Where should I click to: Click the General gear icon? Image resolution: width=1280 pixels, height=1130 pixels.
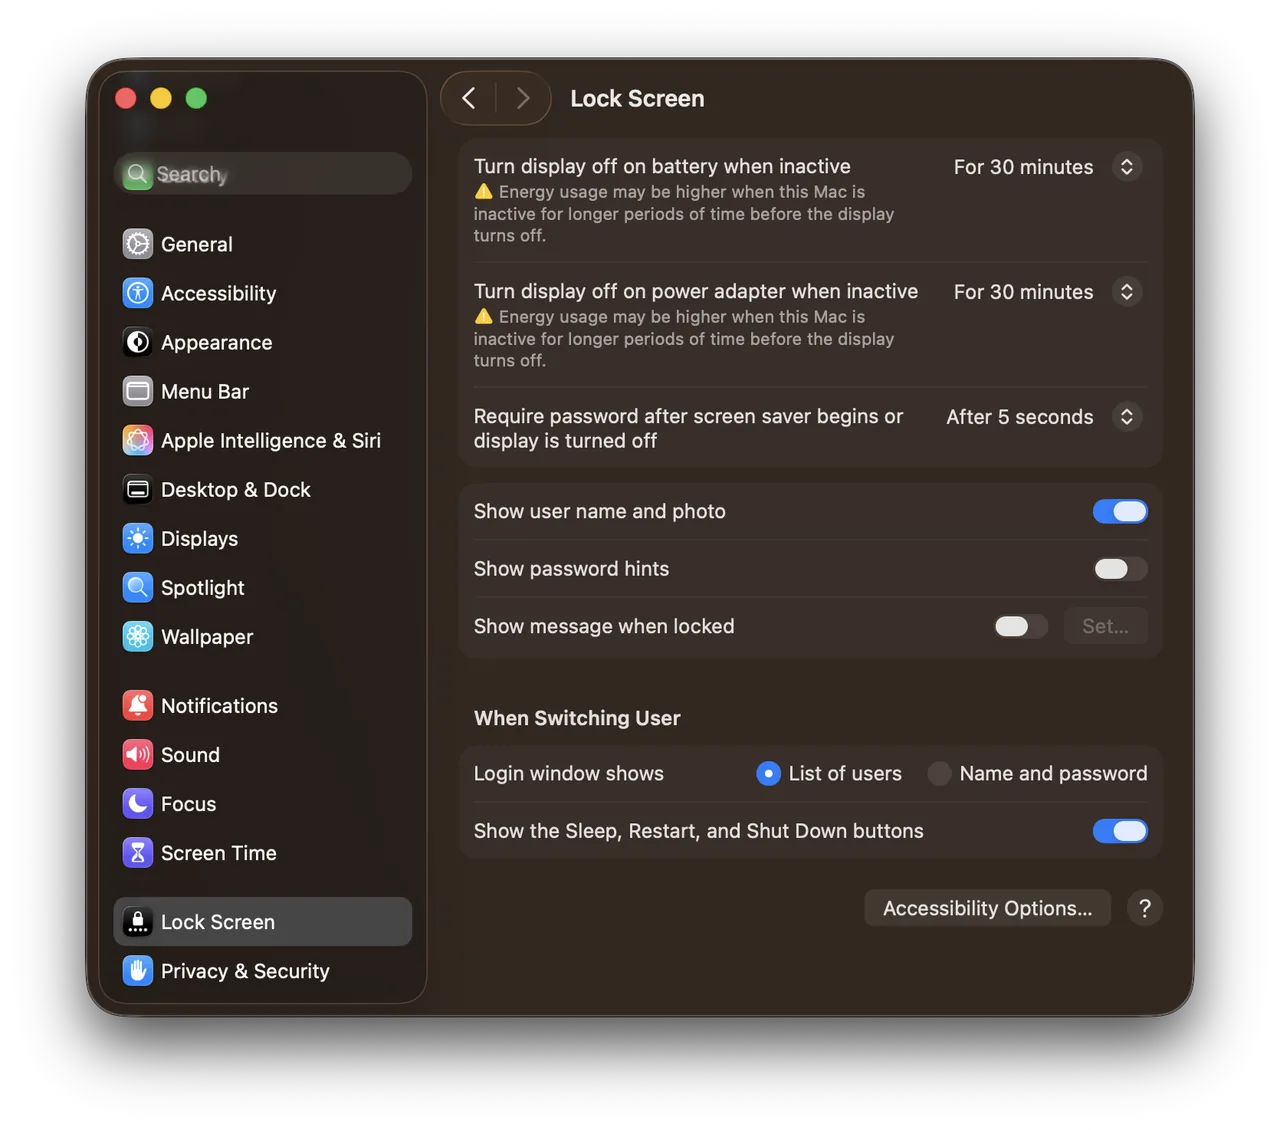pyautogui.click(x=138, y=244)
